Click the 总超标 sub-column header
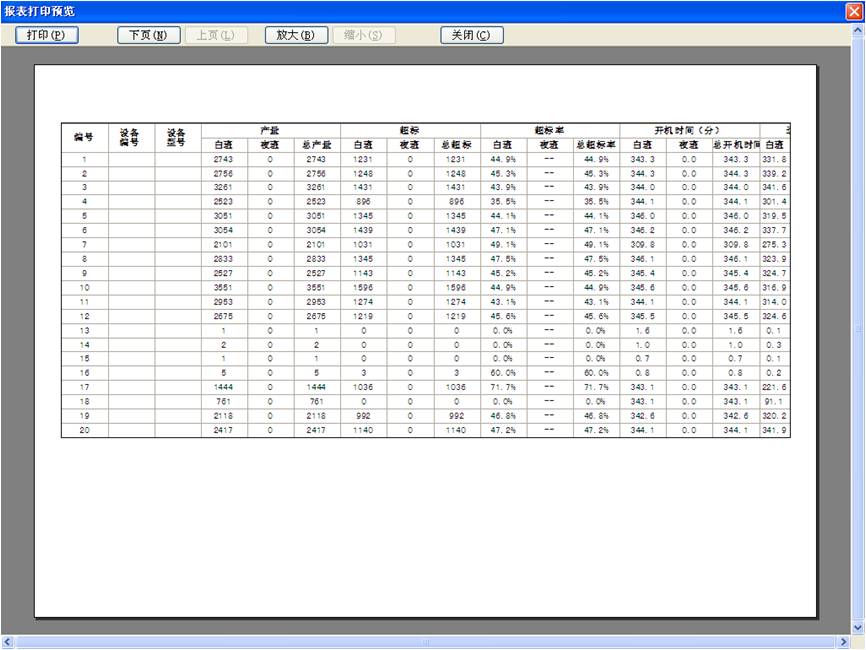 (456, 145)
